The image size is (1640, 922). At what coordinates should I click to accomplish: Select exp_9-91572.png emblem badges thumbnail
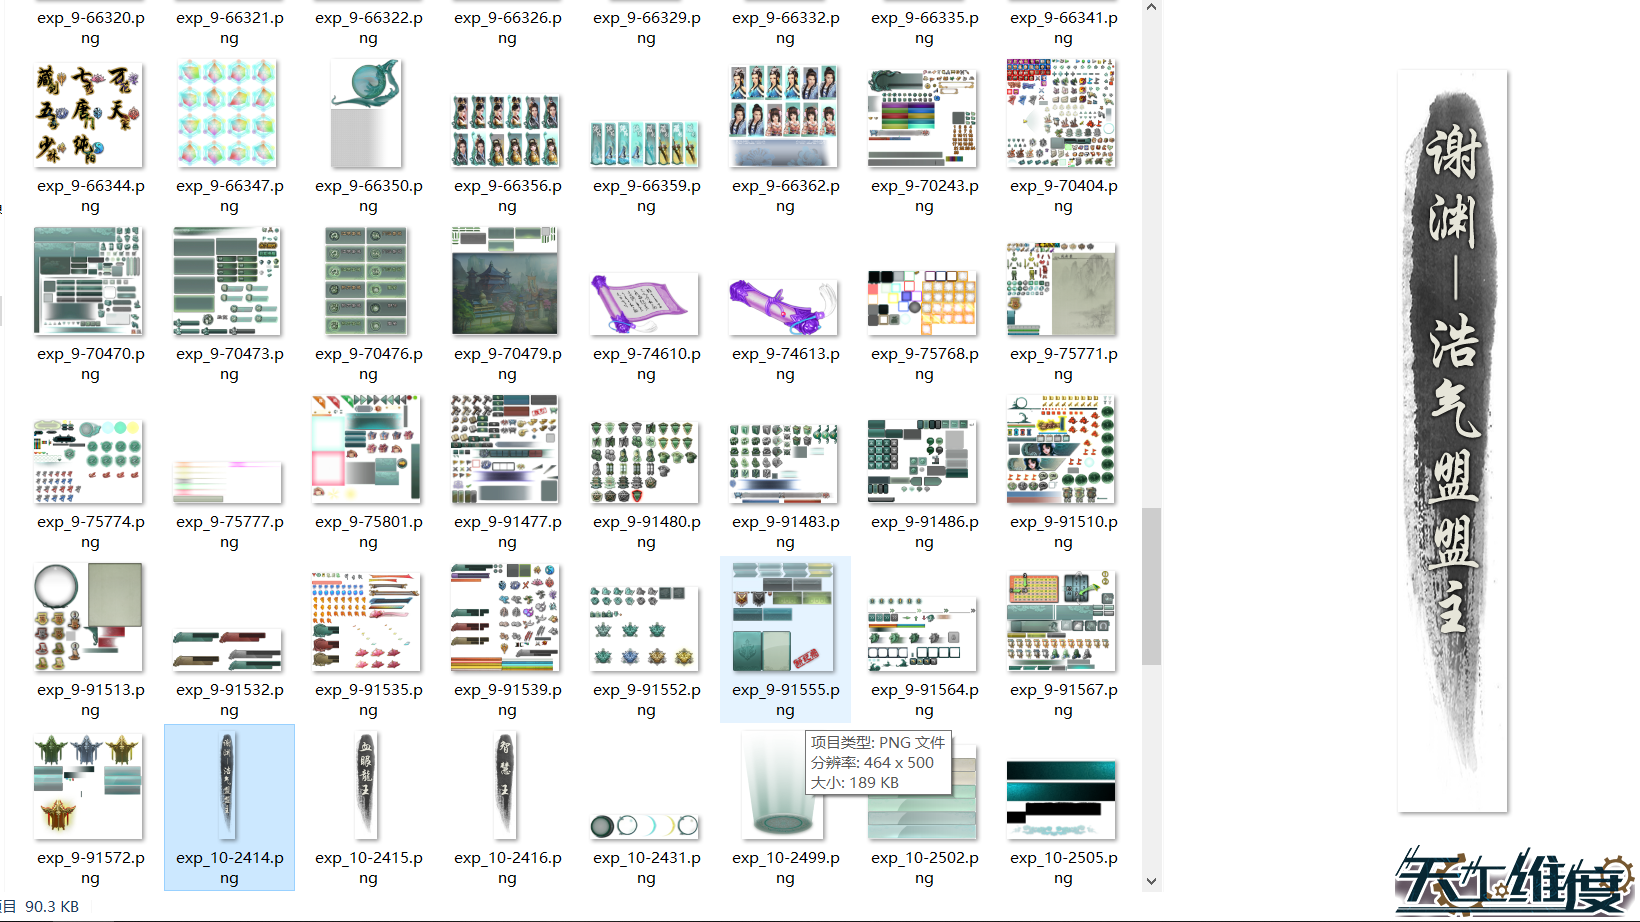tap(88, 786)
